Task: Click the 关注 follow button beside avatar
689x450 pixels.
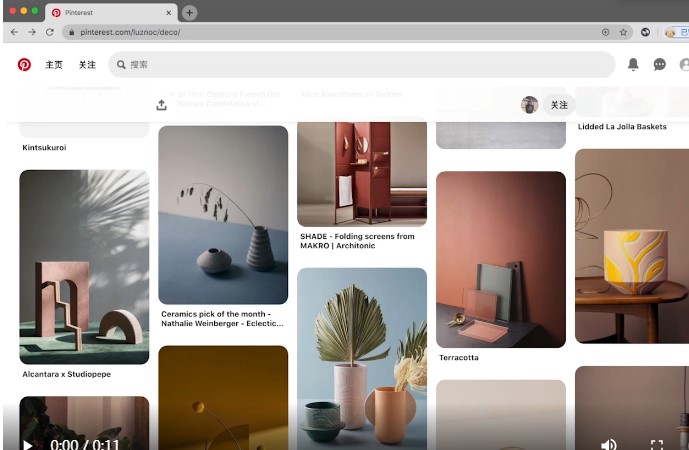Action: [559, 105]
